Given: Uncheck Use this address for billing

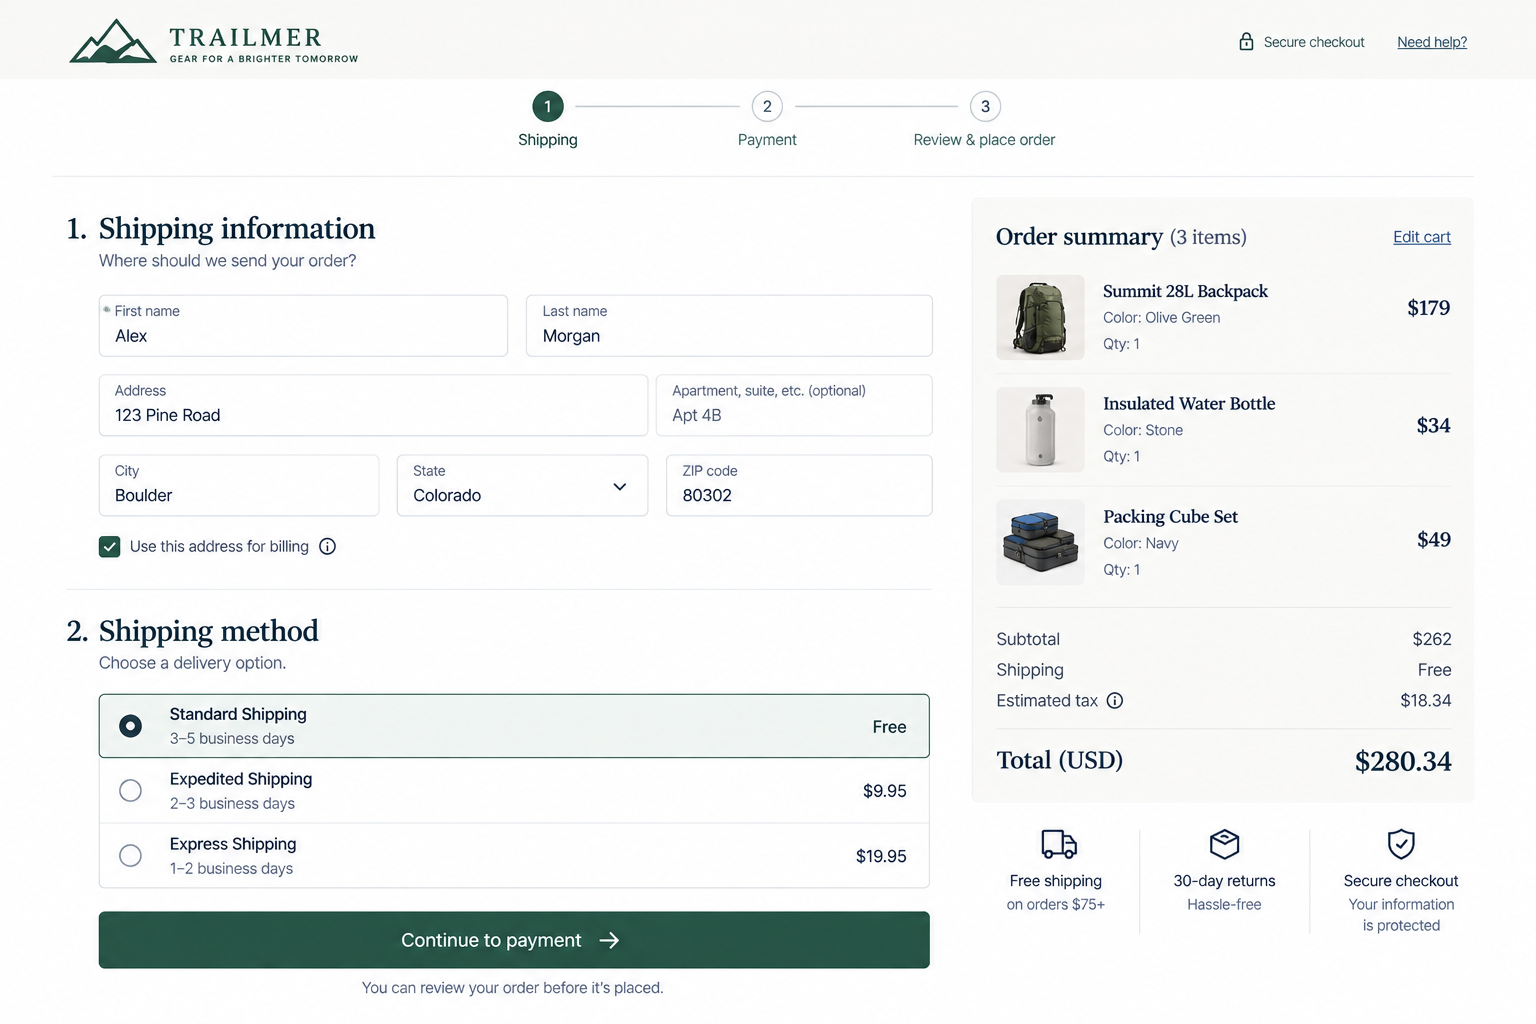Looking at the screenshot, I should click(x=110, y=546).
